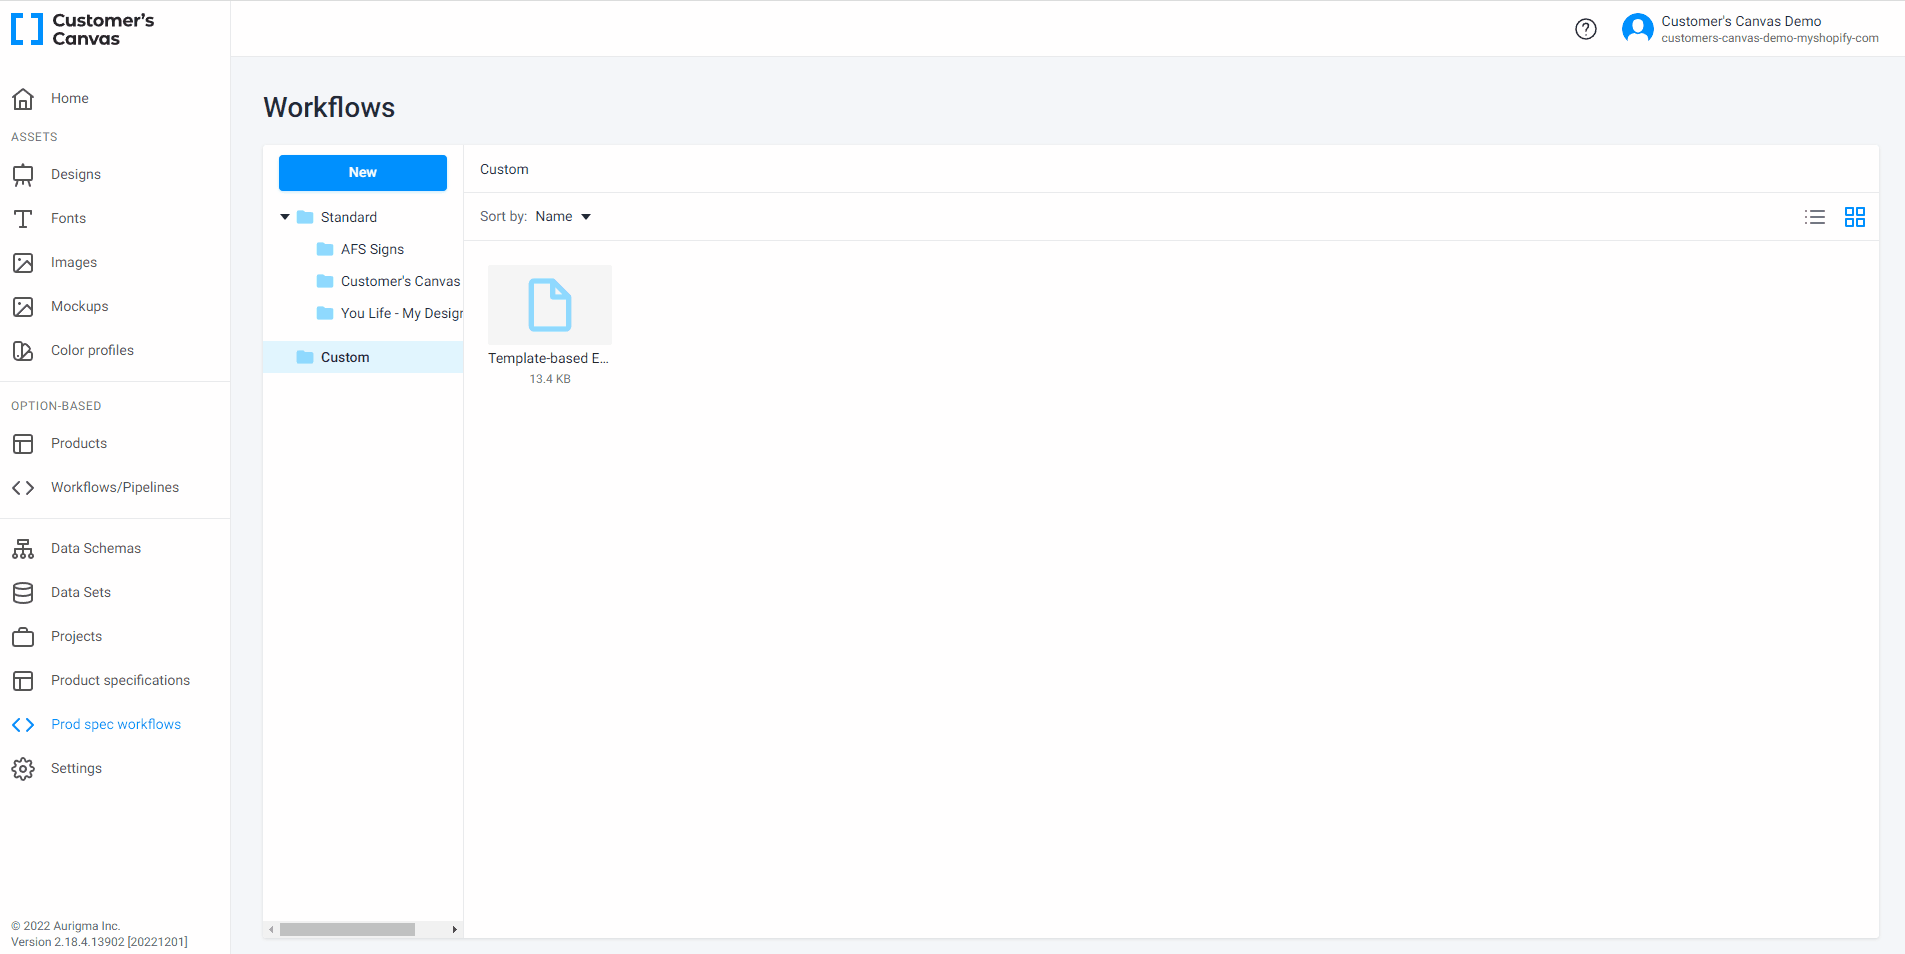The image size is (1905, 954).
Task: Open the Projects section
Action: pos(76,636)
